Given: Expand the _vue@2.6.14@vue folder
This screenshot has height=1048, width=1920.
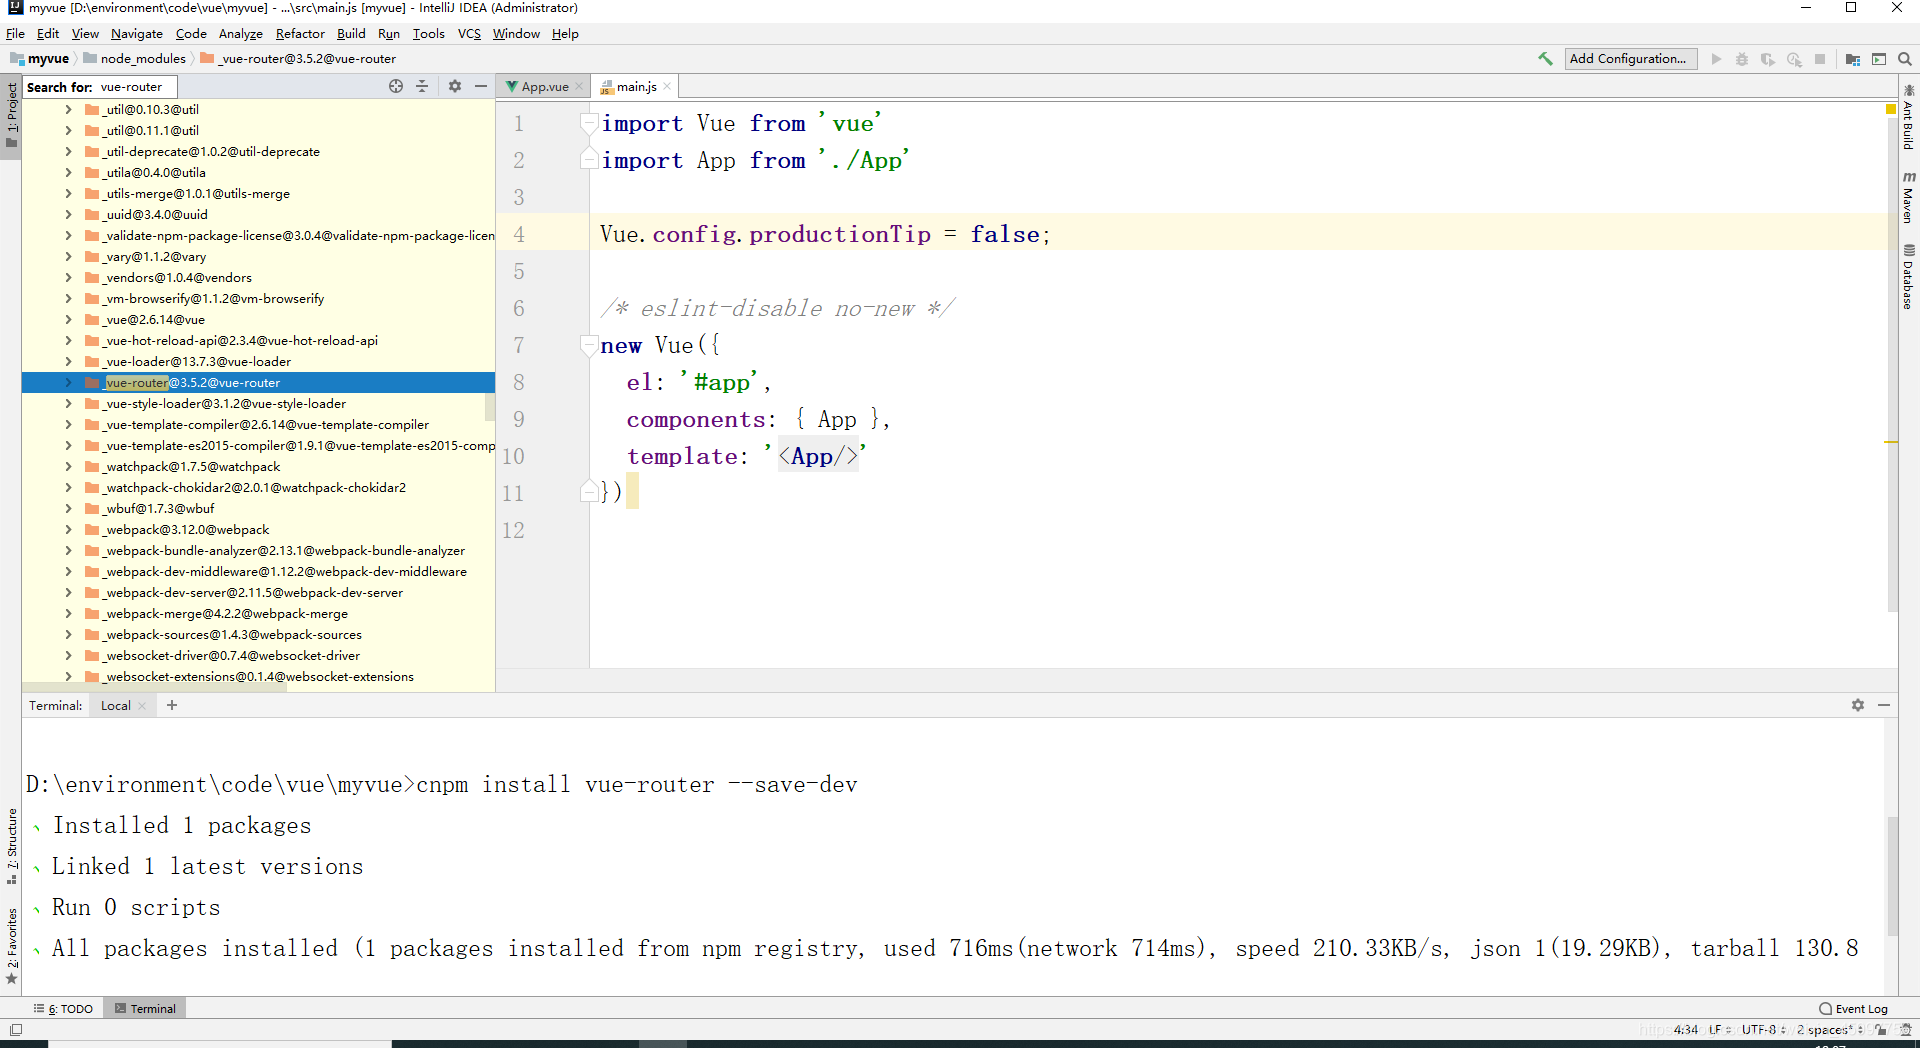Looking at the screenshot, I should point(68,319).
